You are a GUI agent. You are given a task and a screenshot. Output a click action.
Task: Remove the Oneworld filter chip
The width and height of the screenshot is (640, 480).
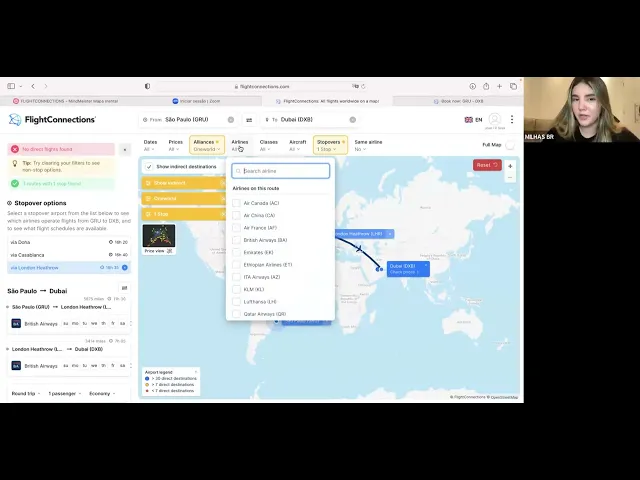(x=223, y=198)
